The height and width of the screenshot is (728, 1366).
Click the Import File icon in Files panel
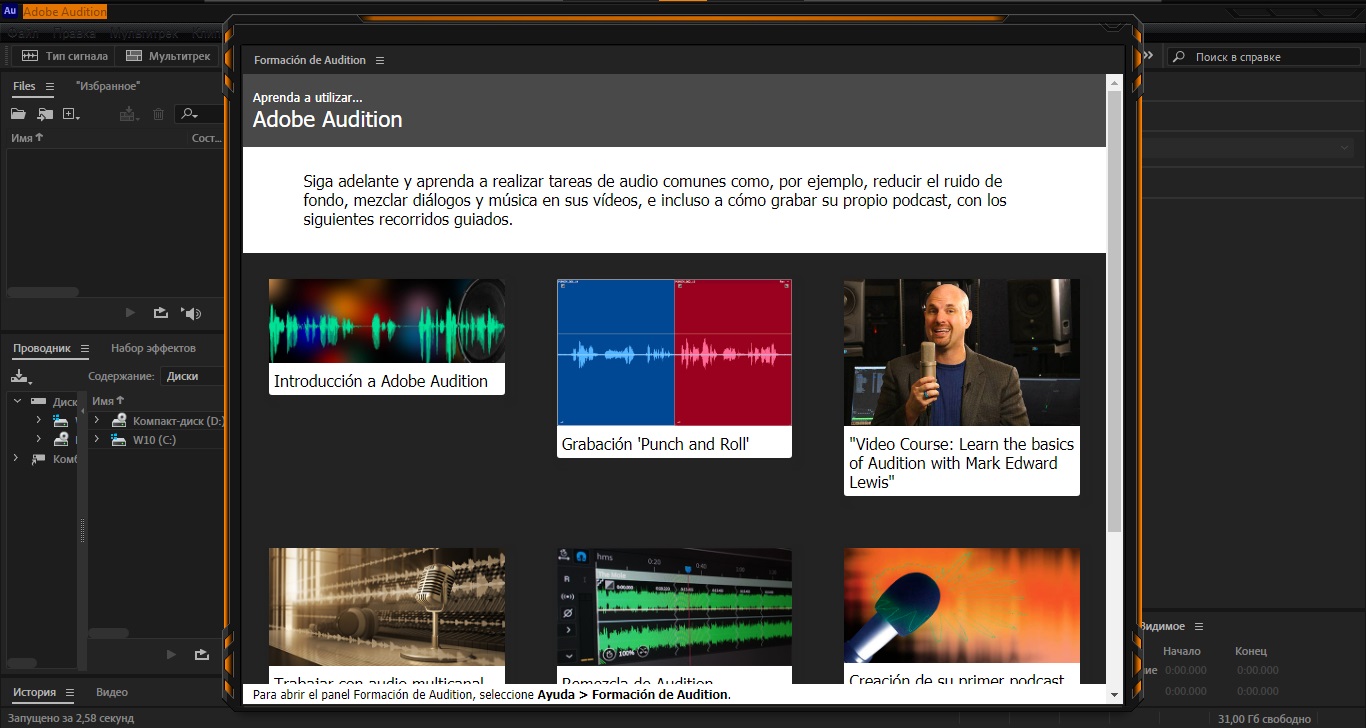point(45,115)
